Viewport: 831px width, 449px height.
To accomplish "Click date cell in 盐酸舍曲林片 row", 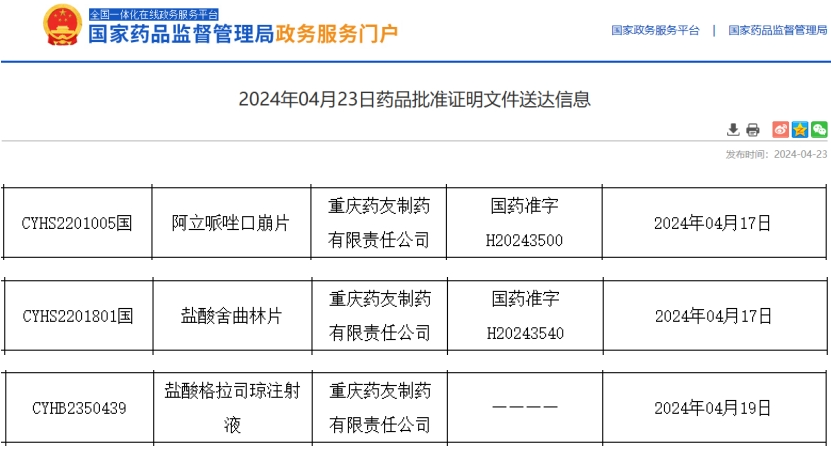I will pos(714,316).
